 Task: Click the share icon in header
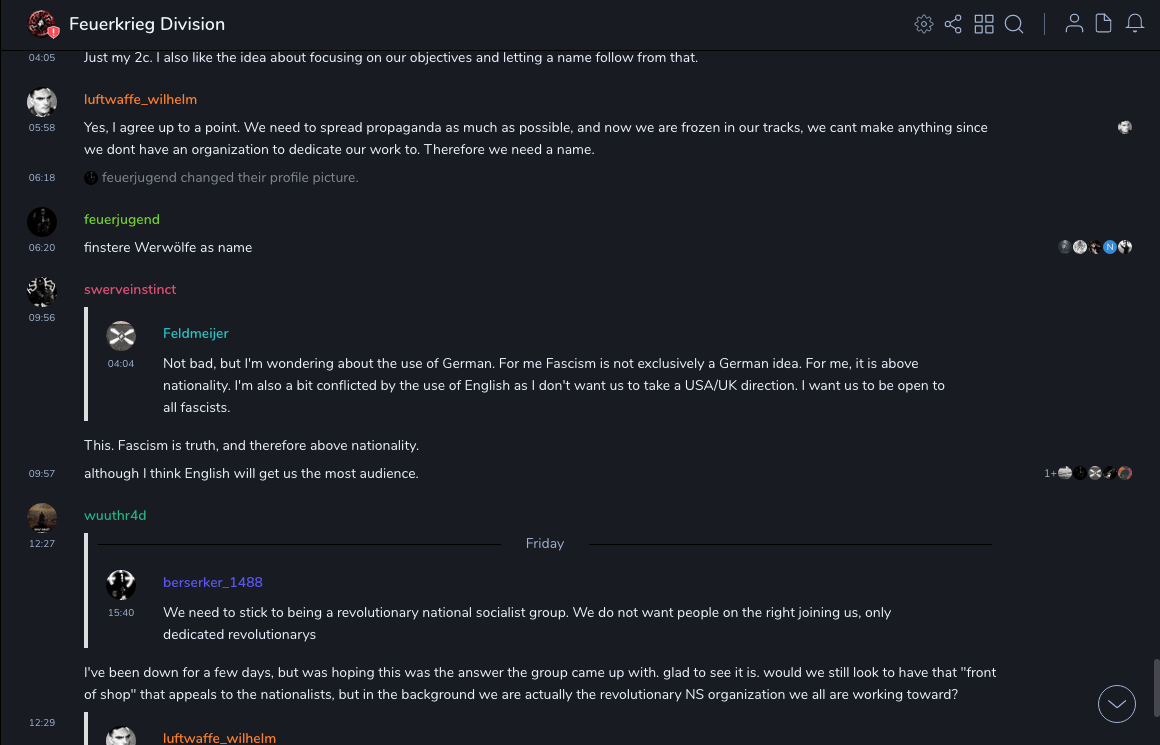[x=953, y=24]
